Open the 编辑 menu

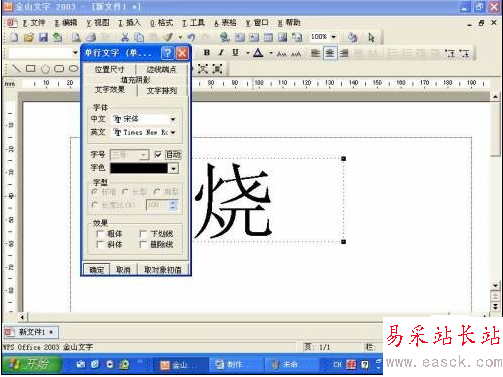coord(66,23)
